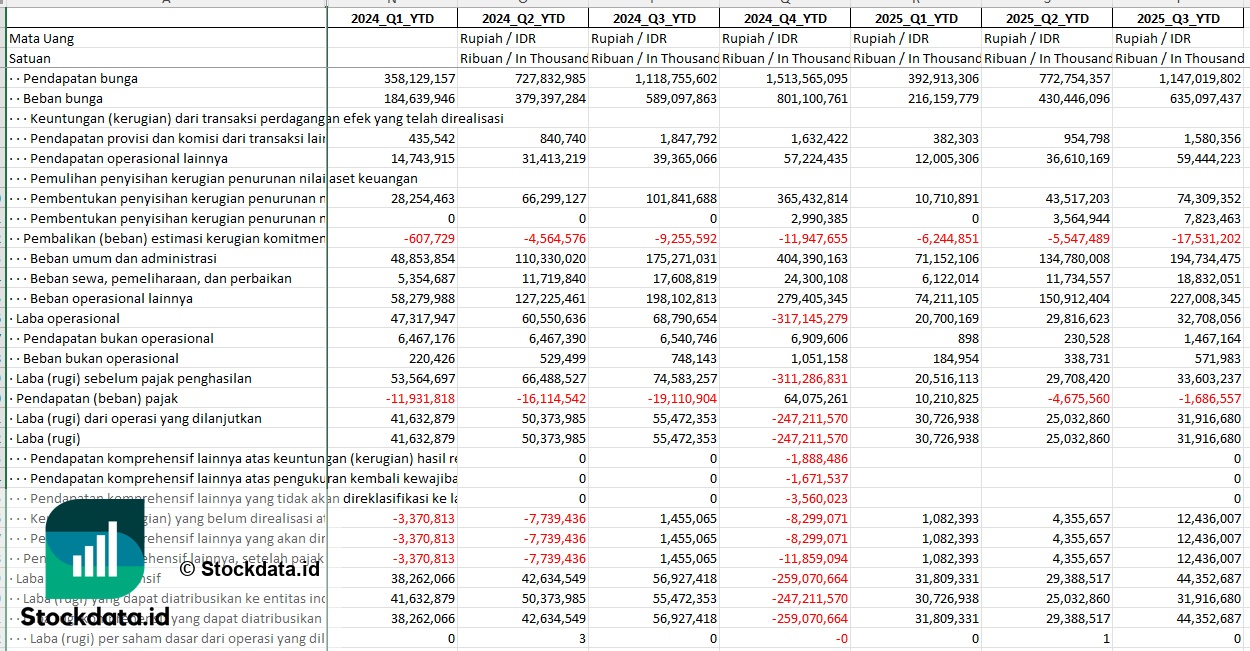Select cell value 2,990,385
The height and width of the screenshot is (651, 1250).
819,218
